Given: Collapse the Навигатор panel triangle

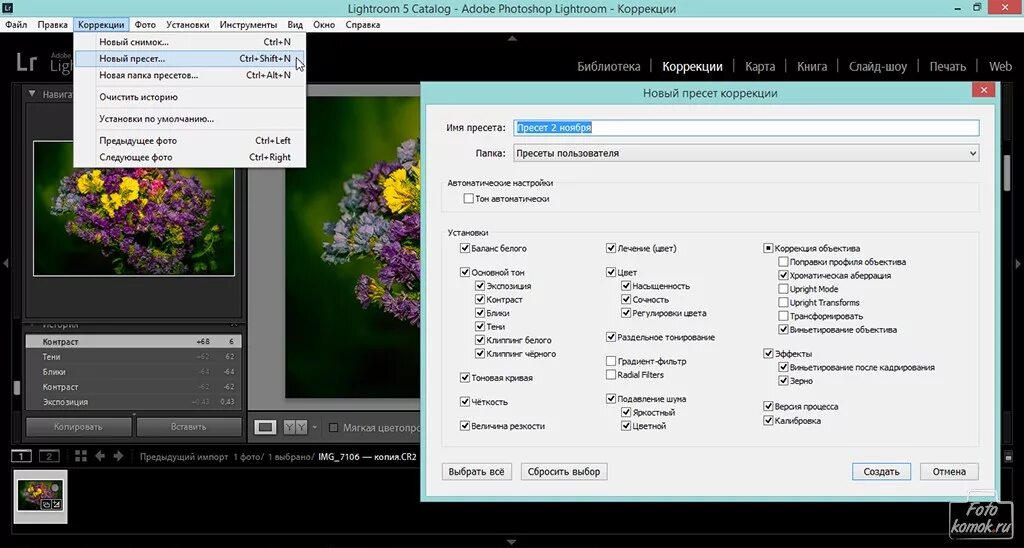Looking at the screenshot, I should [x=32, y=94].
